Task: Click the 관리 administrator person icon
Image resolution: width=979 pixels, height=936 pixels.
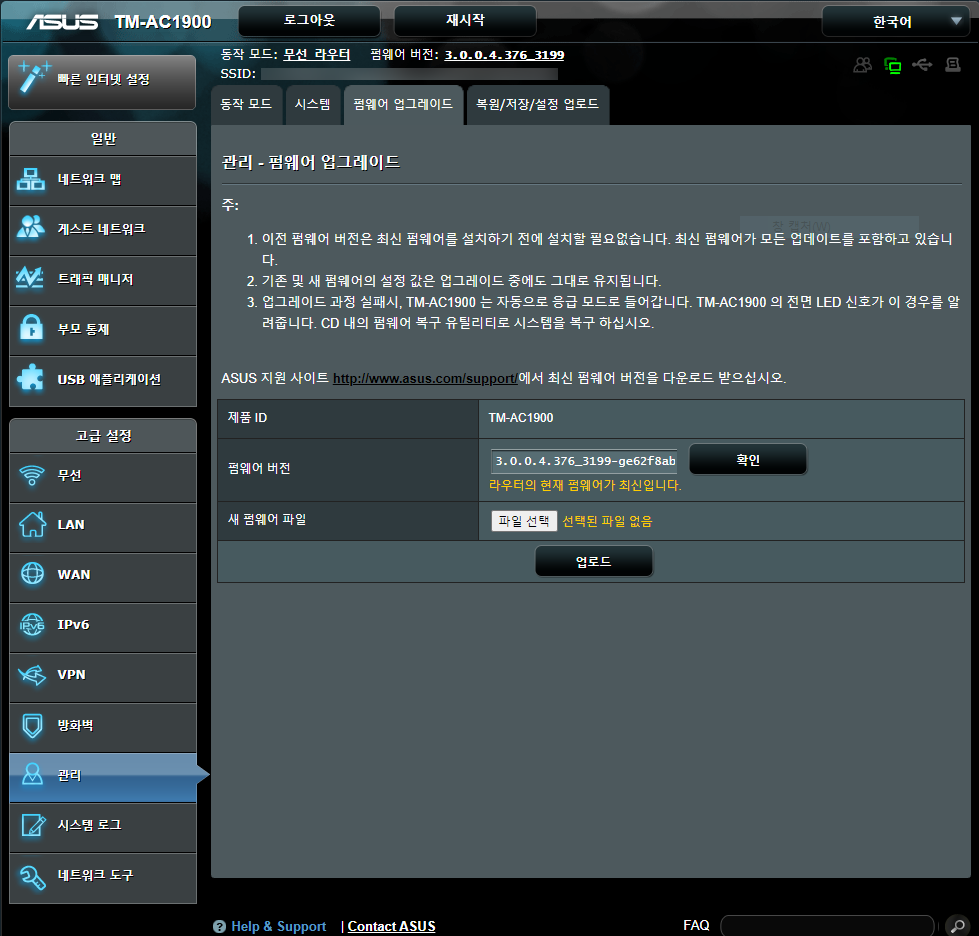Action: 32,774
